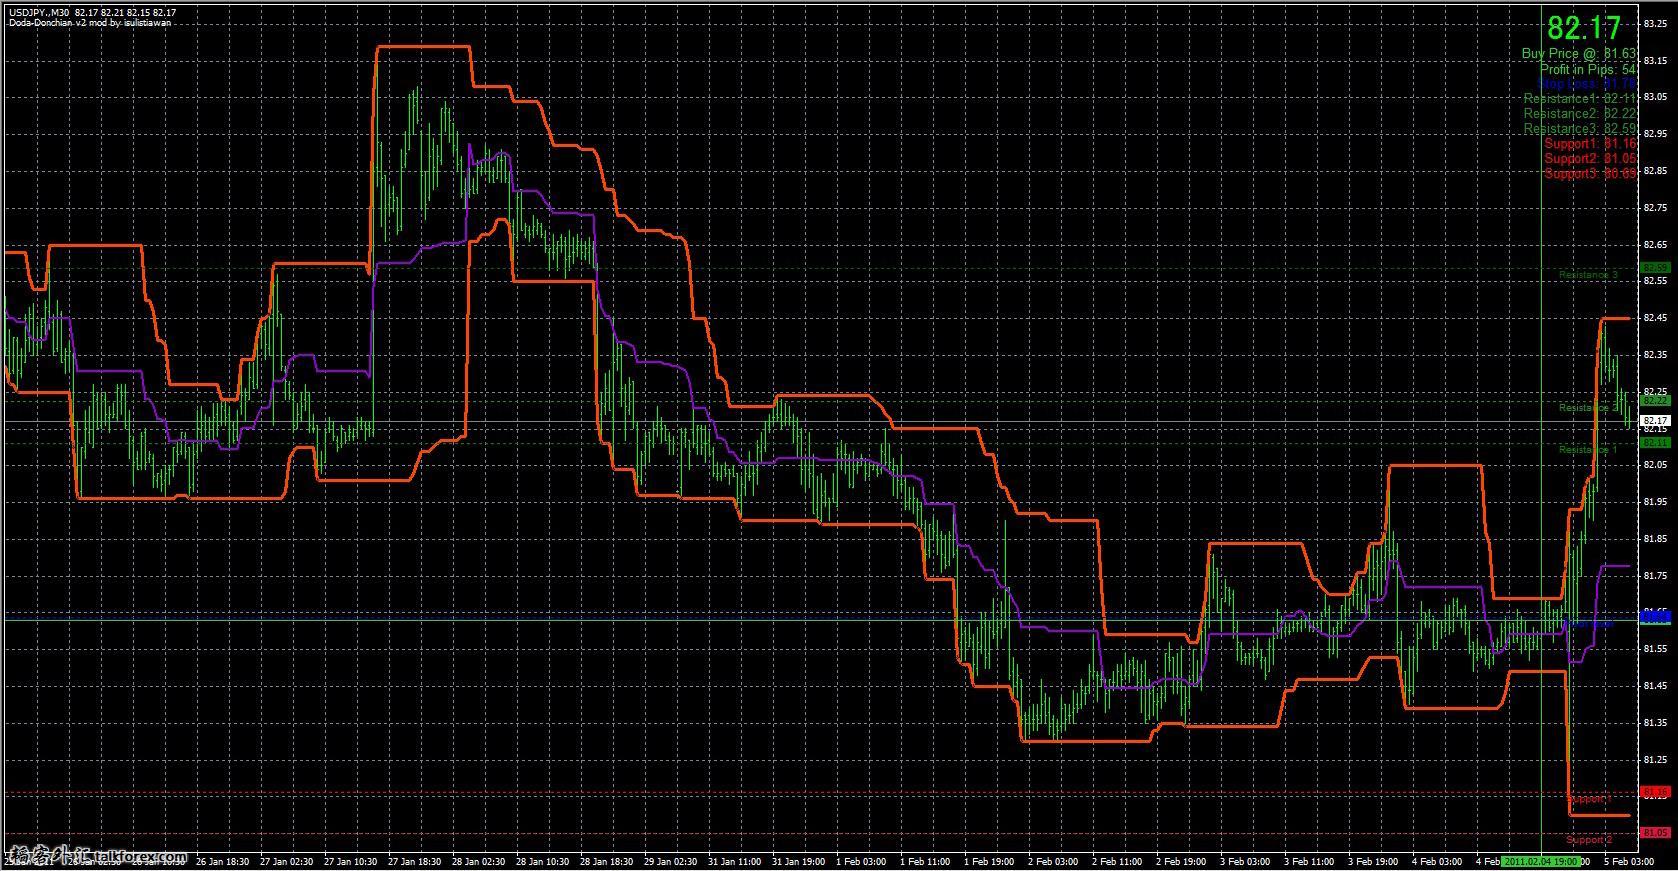Click the '4 Feb 03:00' time axis label
The image size is (1678, 871).
pos(1438,861)
